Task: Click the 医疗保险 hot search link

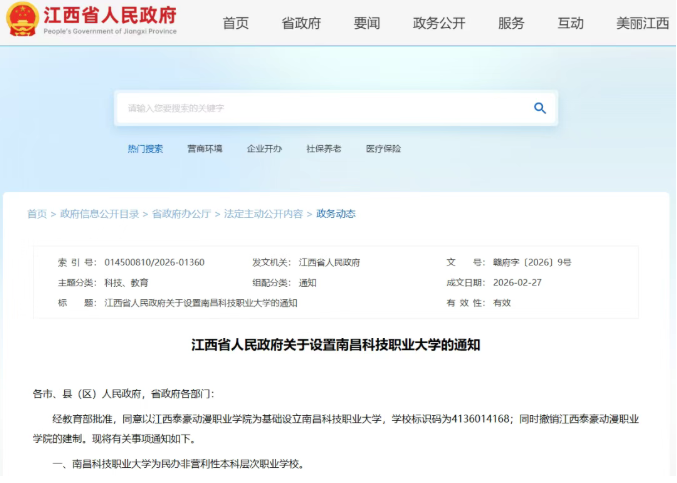Action: click(x=383, y=149)
